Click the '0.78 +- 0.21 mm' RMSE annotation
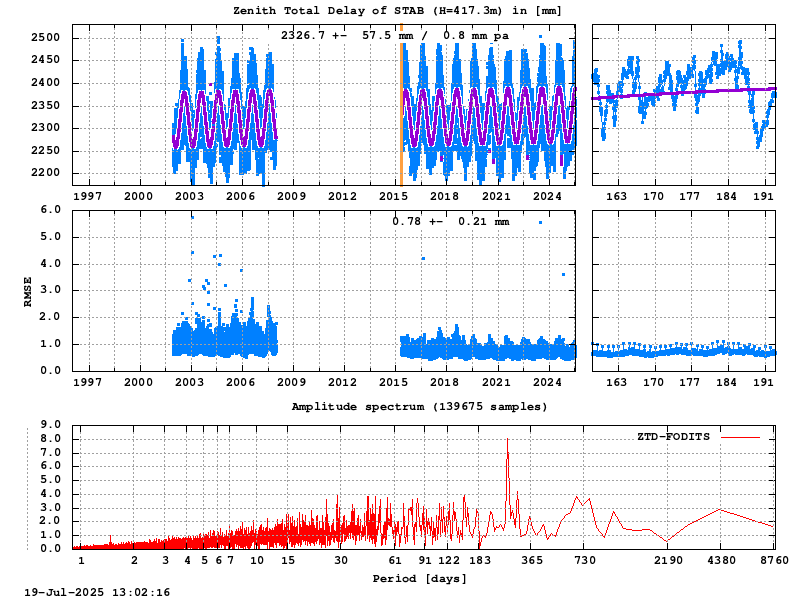The width and height of the screenshot is (800, 600). (451, 221)
